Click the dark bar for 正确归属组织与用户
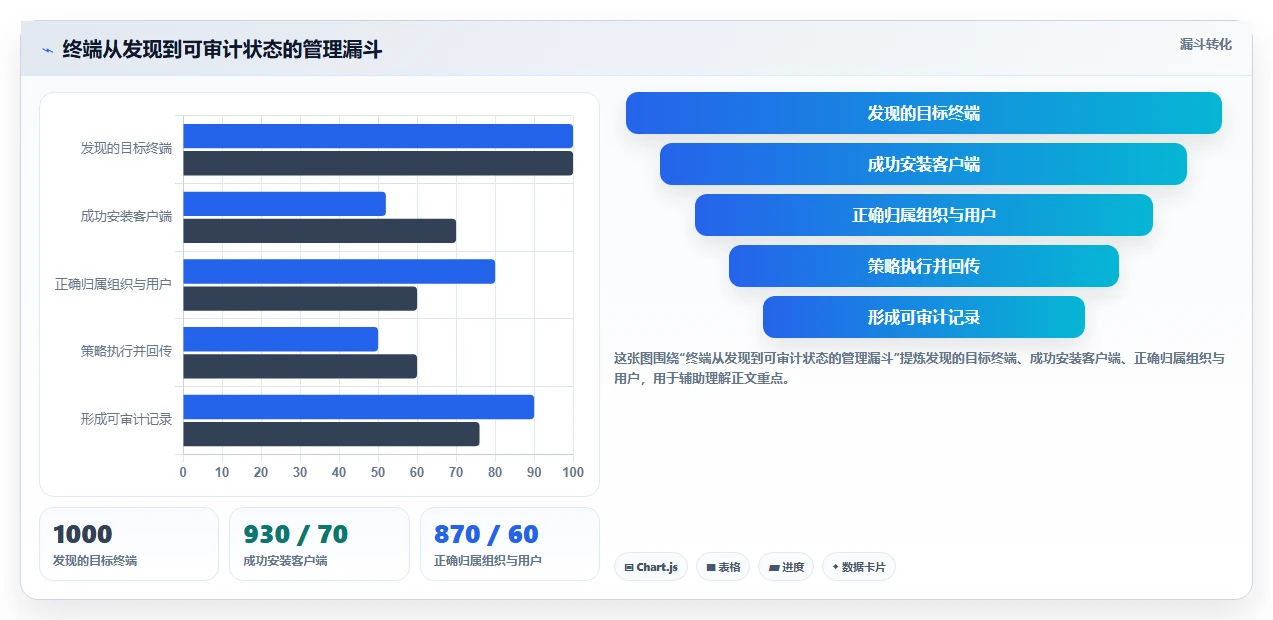The height and width of the screenshot is (620, 1273). click(300, 298)
